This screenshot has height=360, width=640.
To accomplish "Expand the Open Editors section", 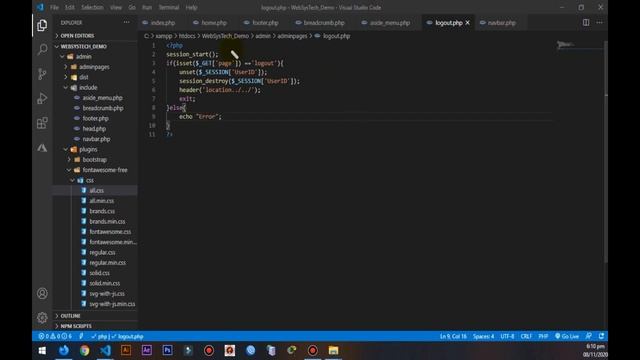I will [77, 36].
